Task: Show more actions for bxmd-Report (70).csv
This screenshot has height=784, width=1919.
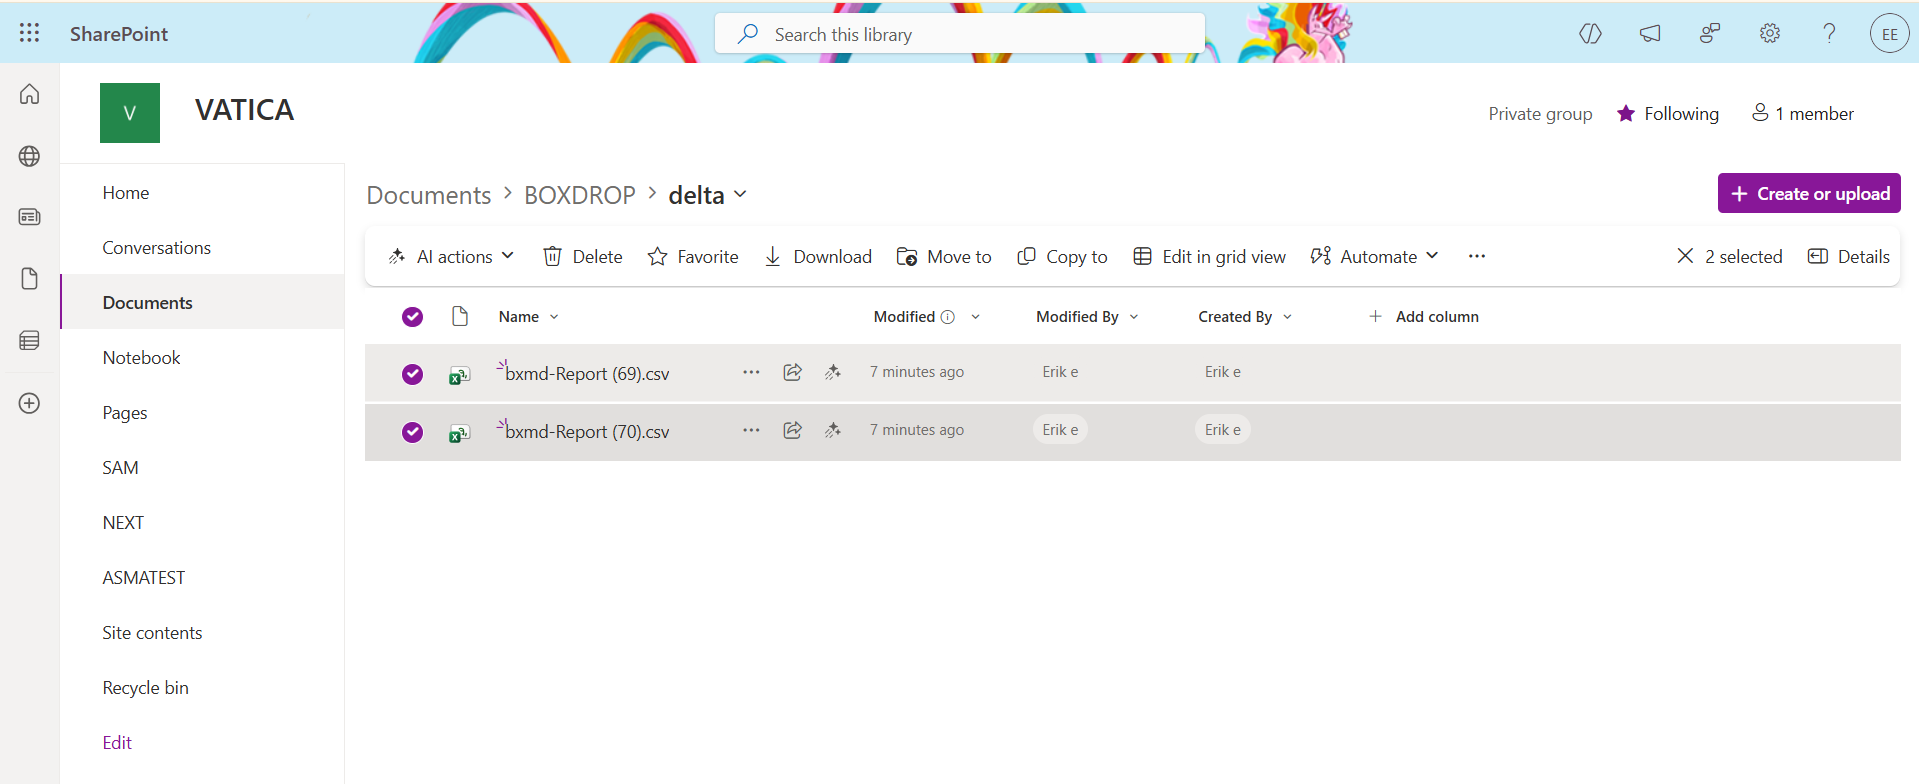Action: pos(751,430)
